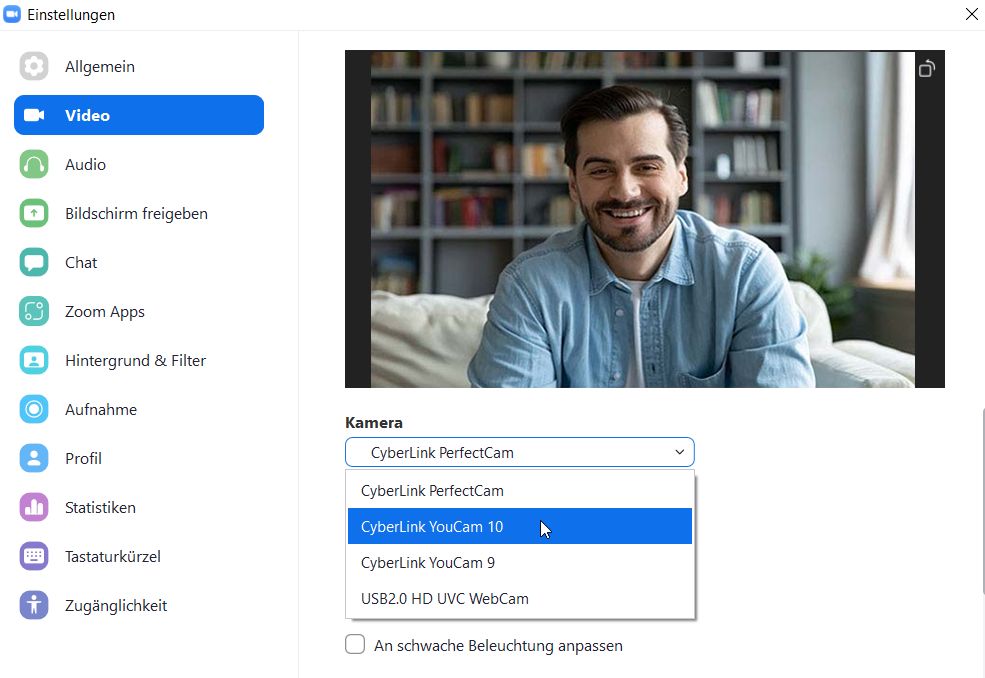
Task: Open Profil settings
Action: pos(139,458)
